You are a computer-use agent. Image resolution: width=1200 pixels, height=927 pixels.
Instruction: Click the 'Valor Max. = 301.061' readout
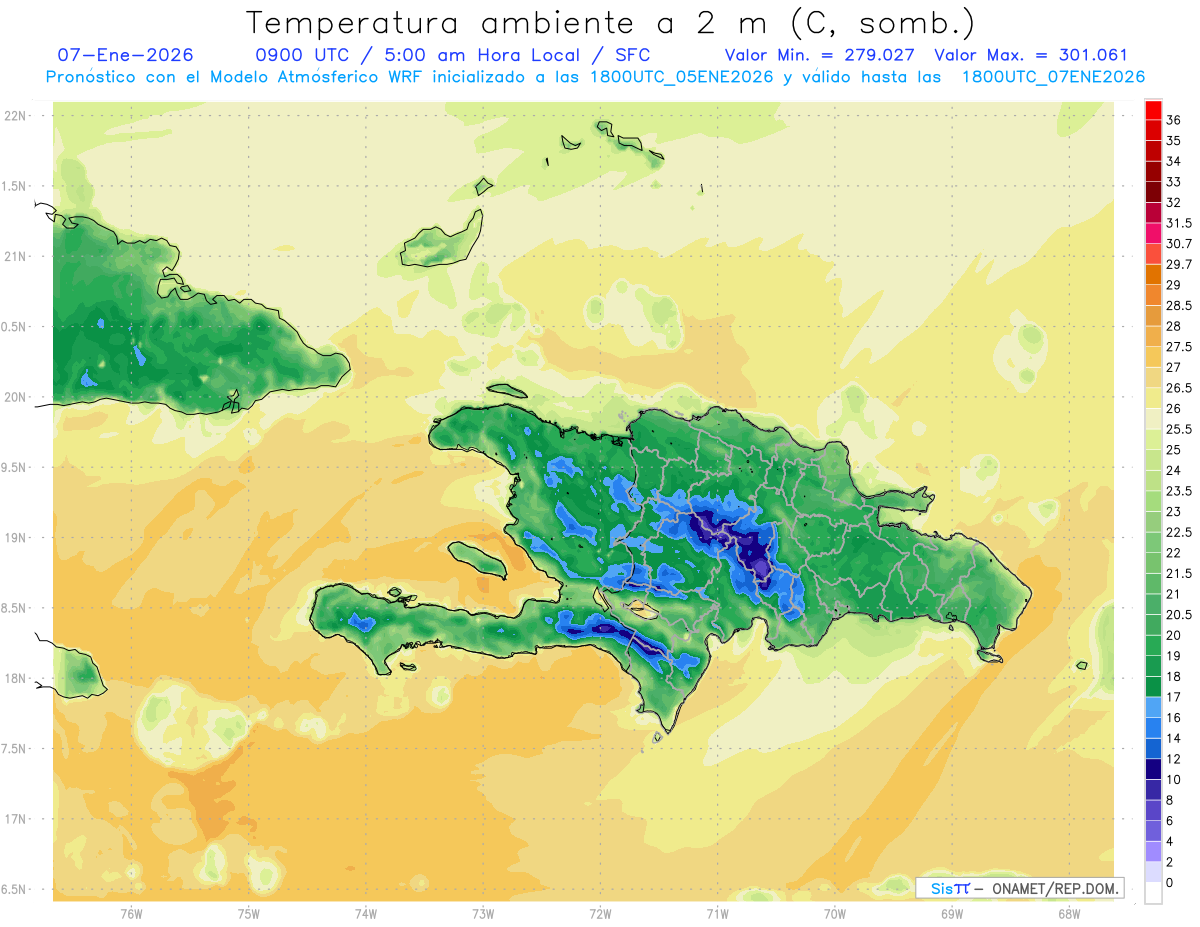[1030, 55]
